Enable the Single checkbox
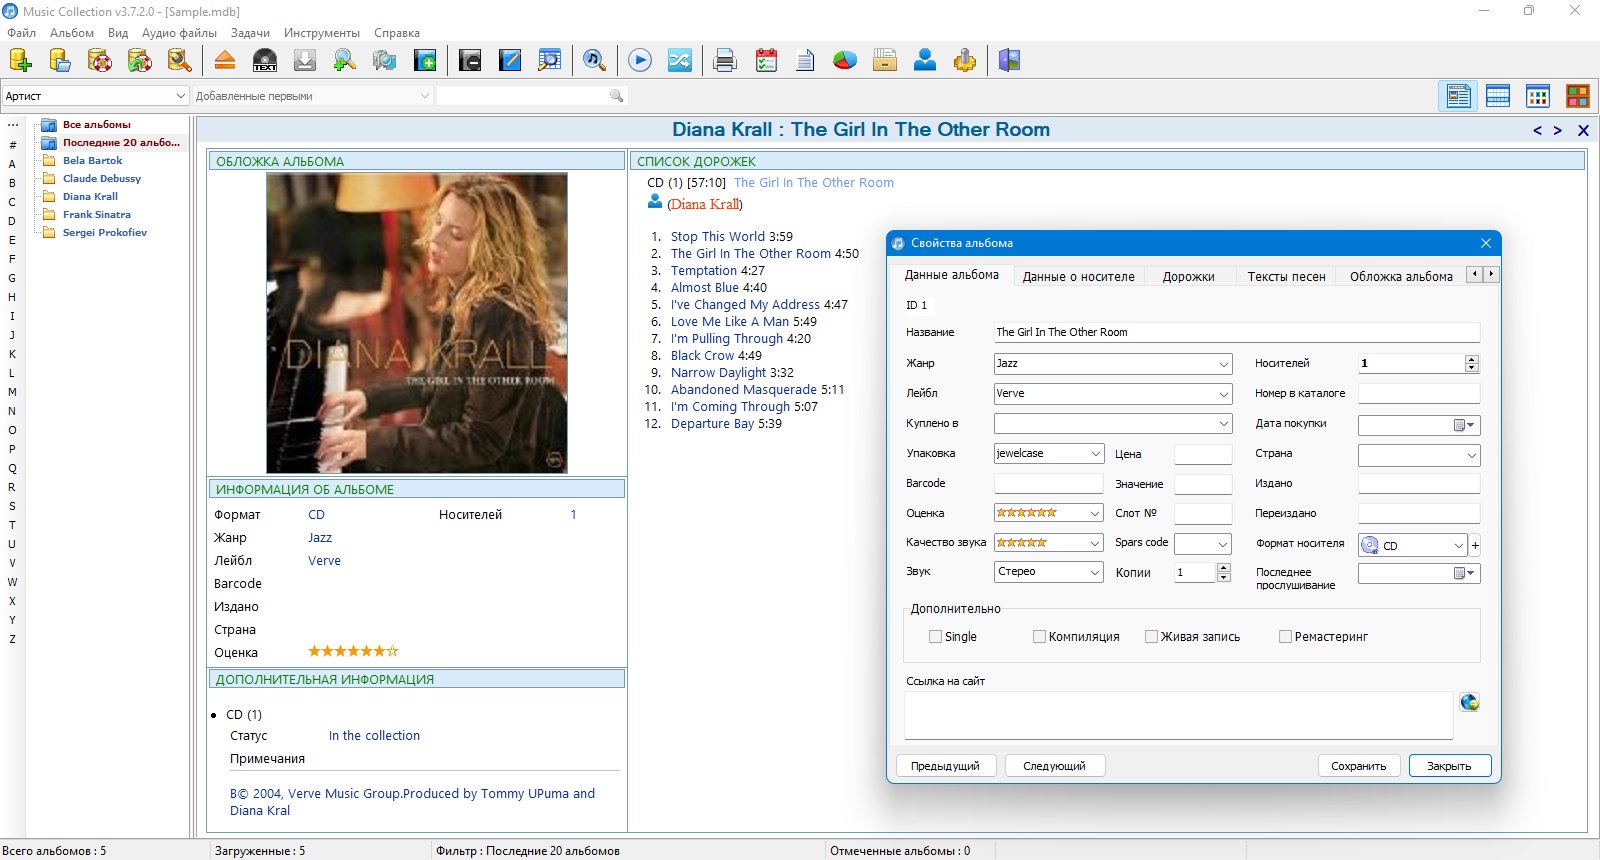The image size is (1600, 860). pos(935,636)
